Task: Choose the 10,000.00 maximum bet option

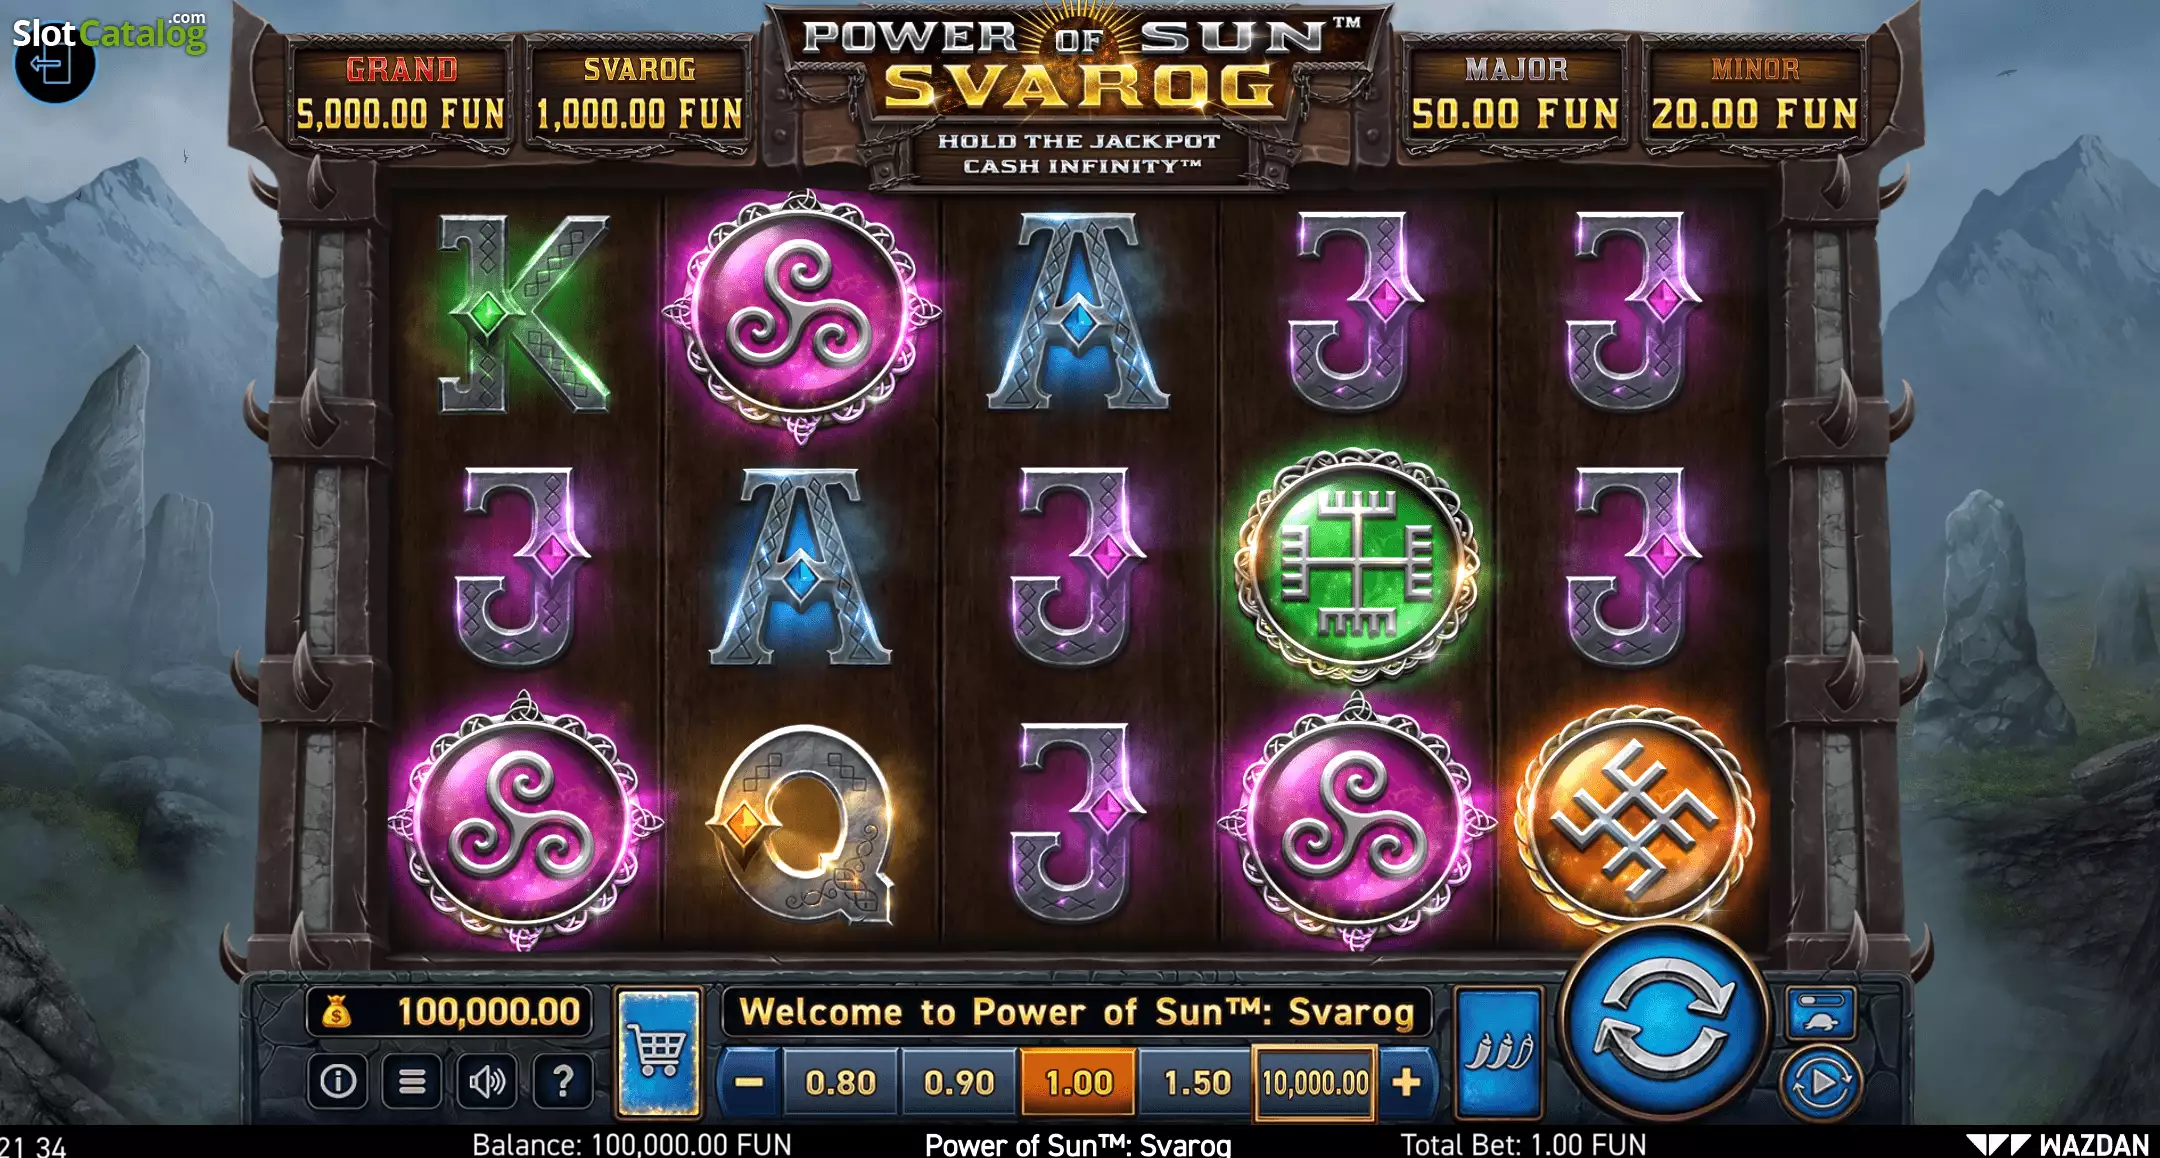Action: tap(1315, 1082)
